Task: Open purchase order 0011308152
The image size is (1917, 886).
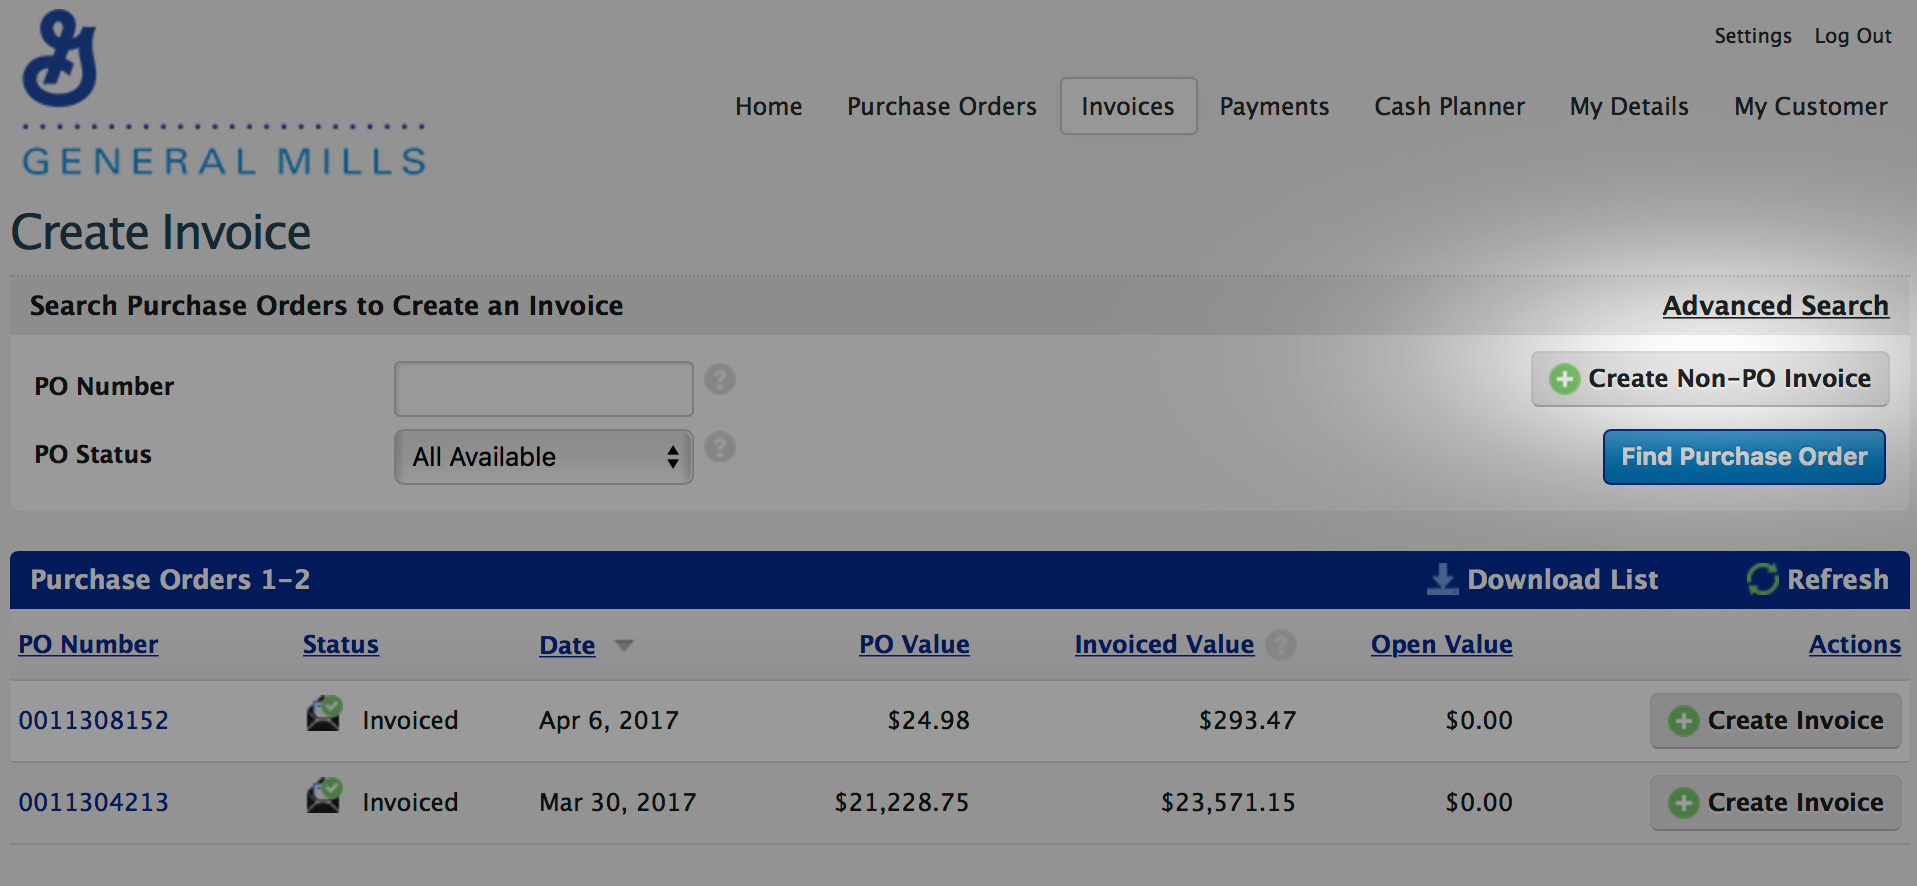Action: coord(94,720)
